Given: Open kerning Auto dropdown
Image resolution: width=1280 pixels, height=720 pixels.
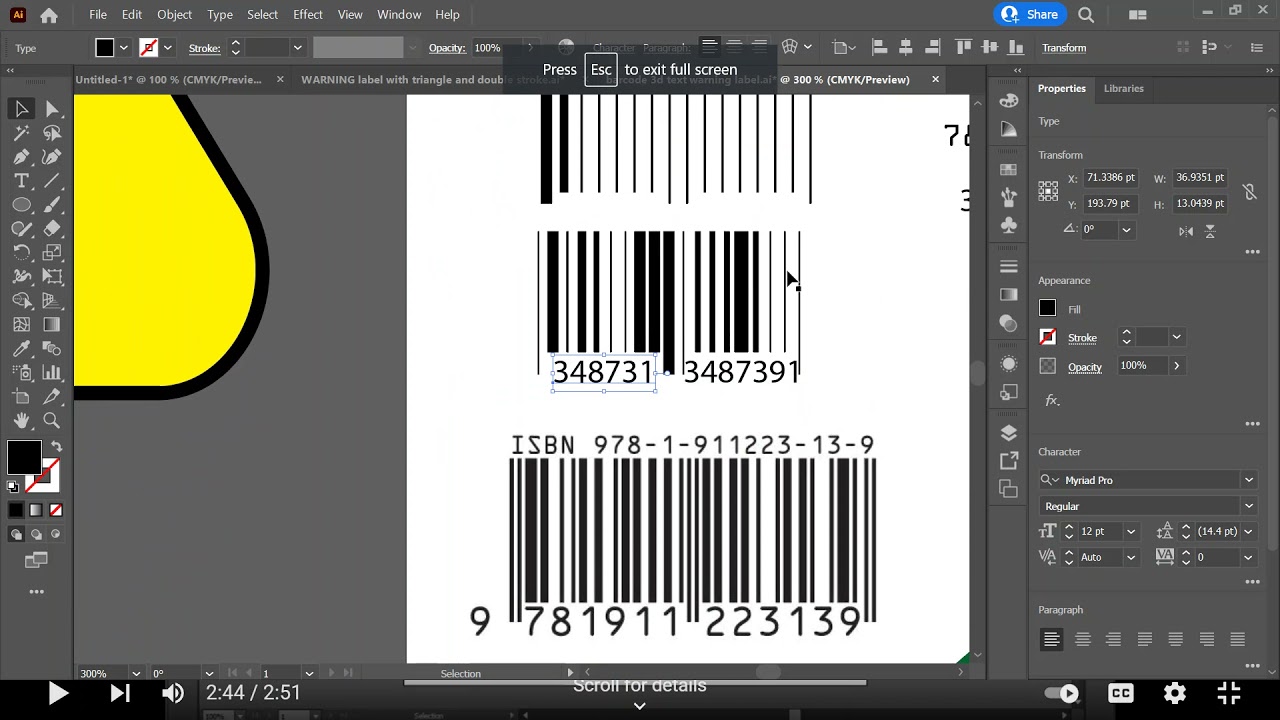Looking at the screenshot, I should pyautogui.click(x=1131, y=557).
